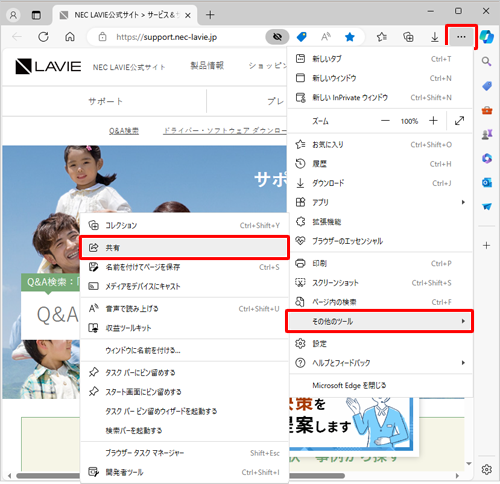Select 音声で読み上げる in the submenu
The width and height of the screenshot is (500, 484).
(x=184, y=309)
